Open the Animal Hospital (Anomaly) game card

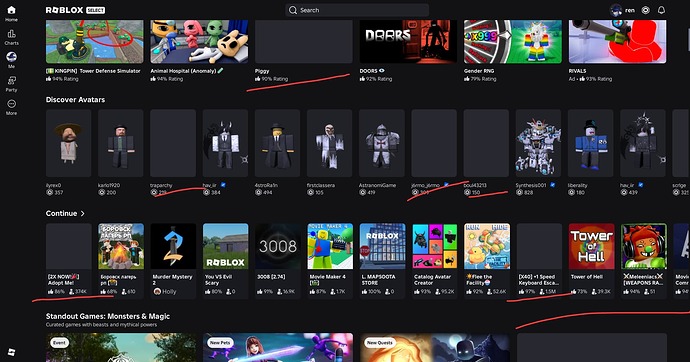pyautogui.click(x=199, y=51)
